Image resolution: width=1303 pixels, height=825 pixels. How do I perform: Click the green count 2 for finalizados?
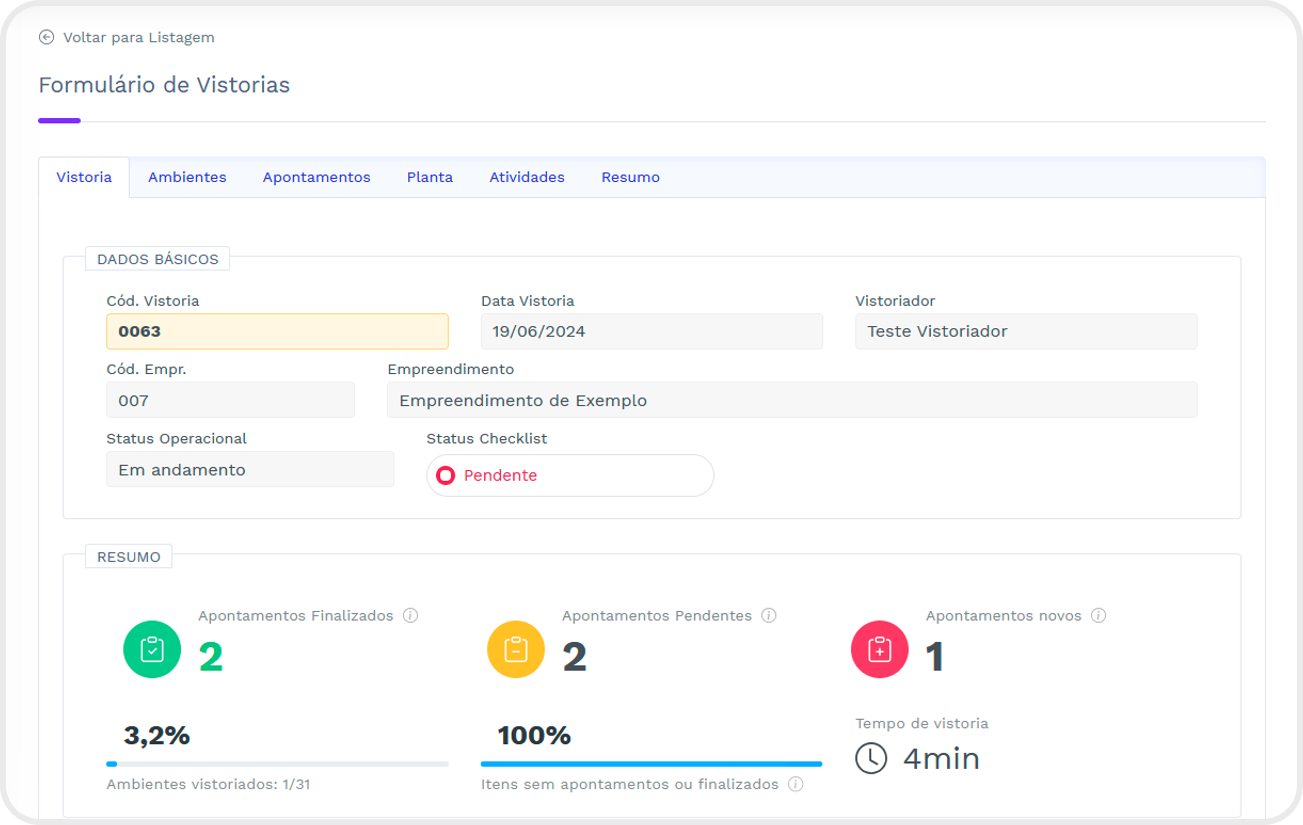pyautogui.click(x=211, y=657)
